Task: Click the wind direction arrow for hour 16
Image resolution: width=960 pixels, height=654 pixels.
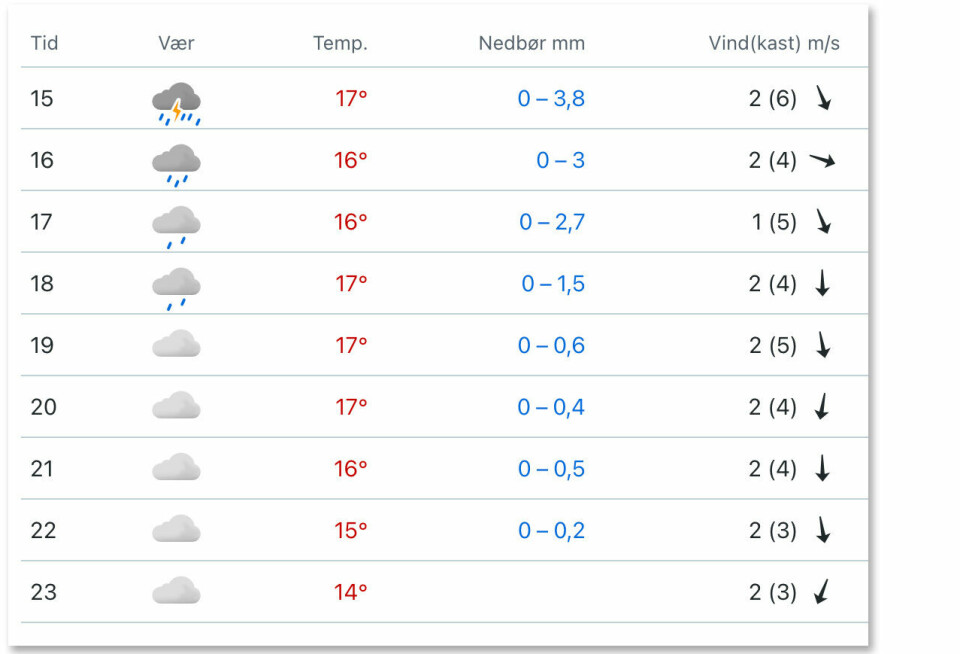Action: click(x=822, y=160)
